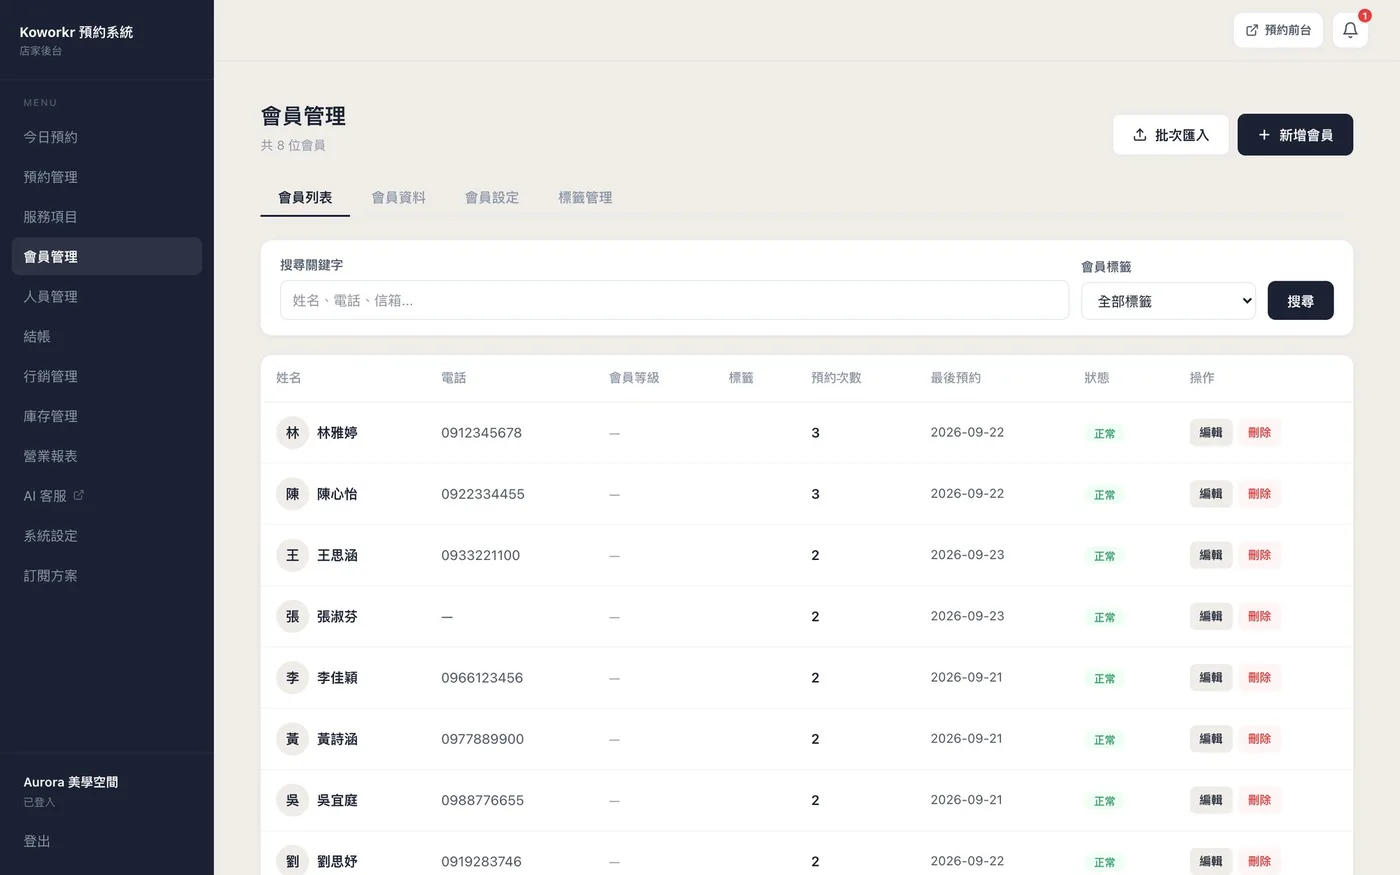The height and width of the screenshot is (875, 1400).
Task: Delete member 陳心怡
Action: coord(1259,494)
